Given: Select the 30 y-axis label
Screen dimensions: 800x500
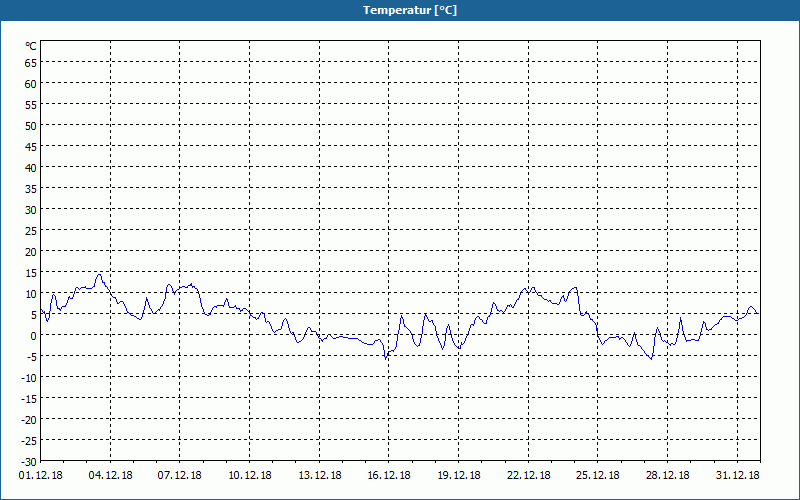Looking at the screenshot, I should tap(31, 210).
